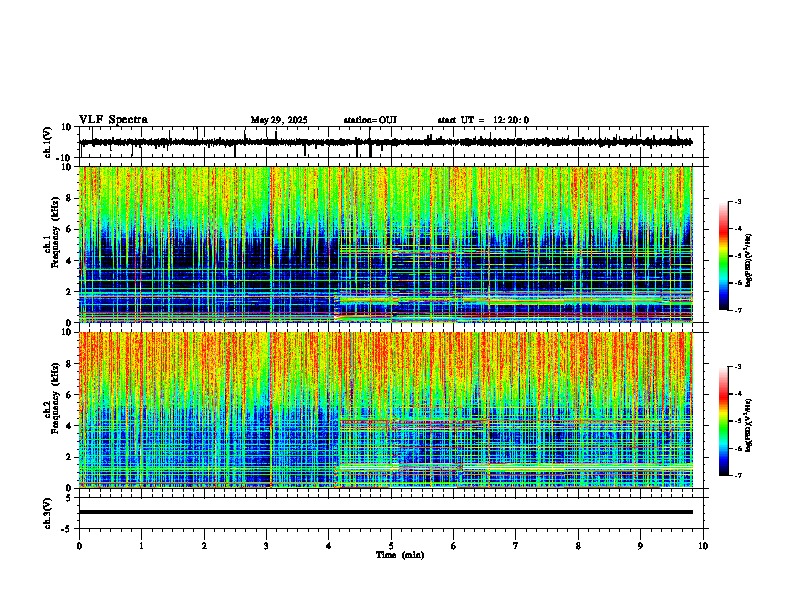Click time axis tick label "1"
This screenshot has height=612, width=792.
(141, 546)
